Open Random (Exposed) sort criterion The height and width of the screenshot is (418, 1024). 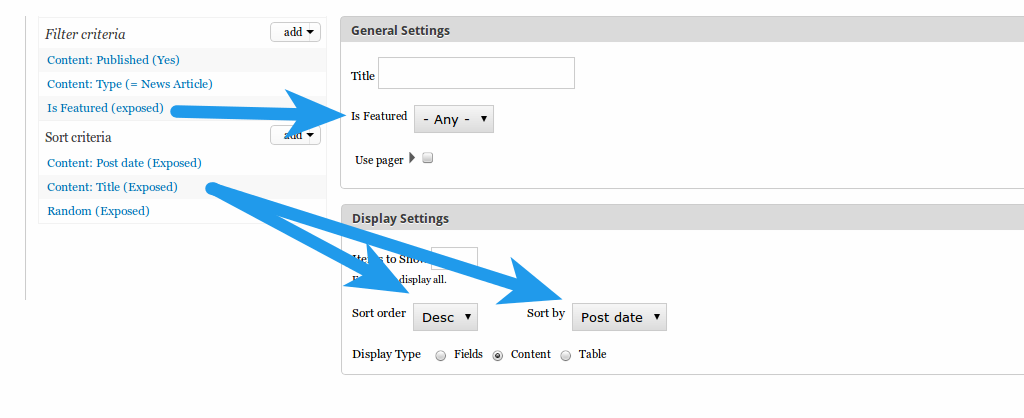tap(98, 211)
